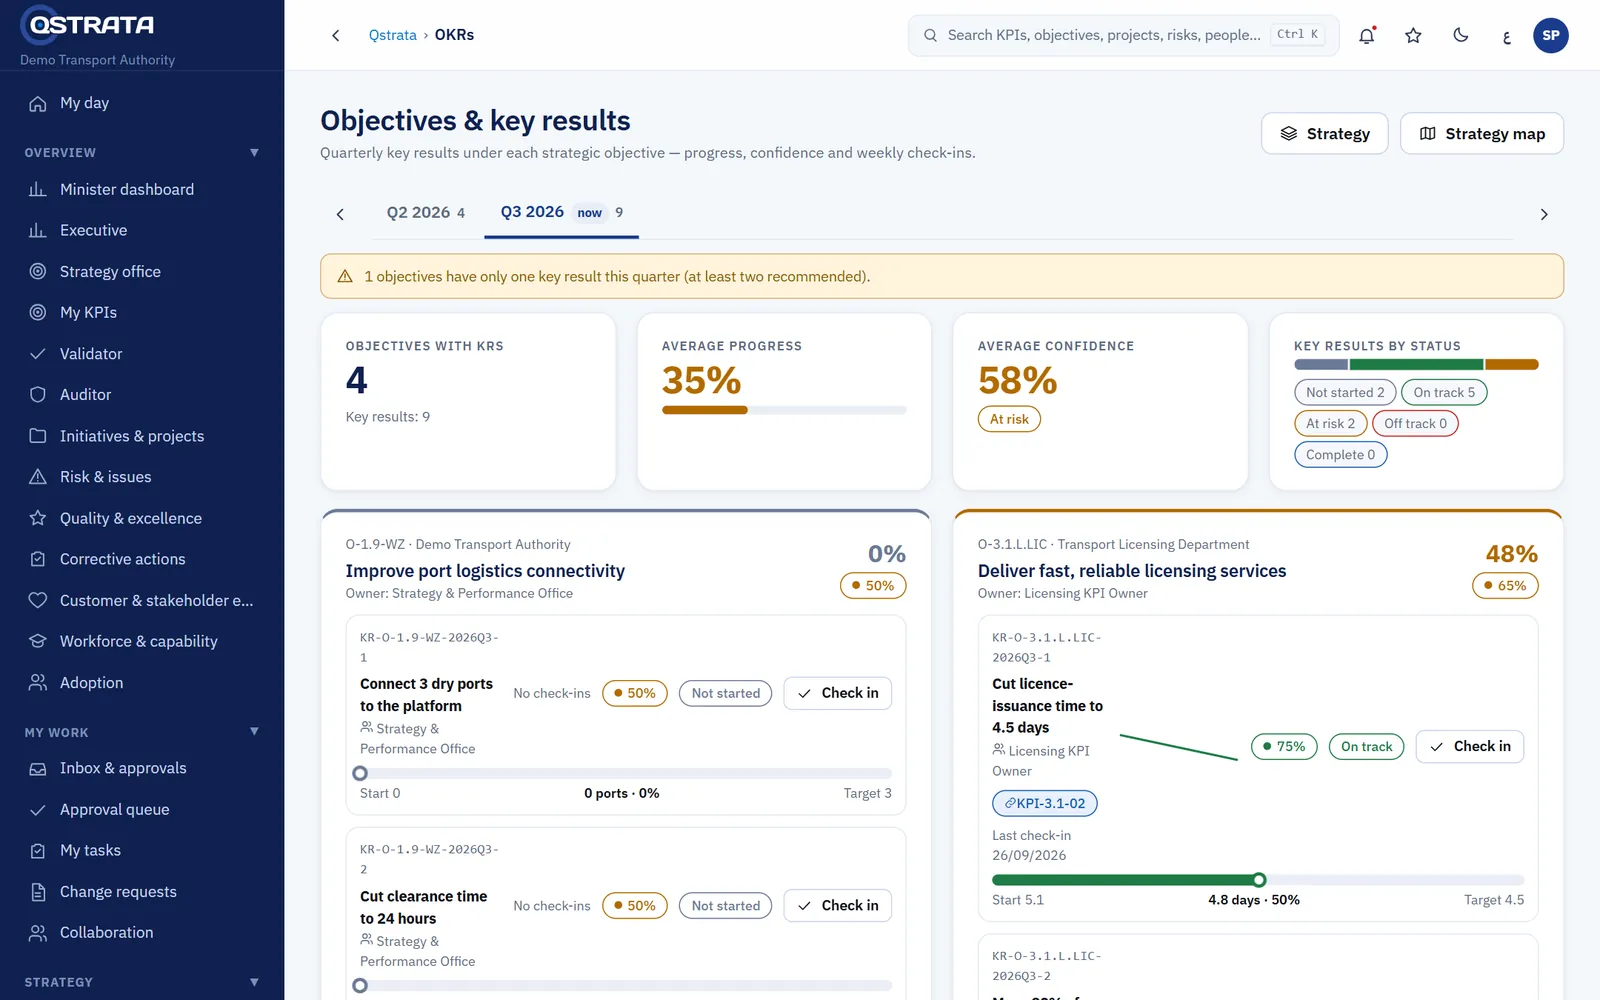The height and width of the screenshot is (1000, 1600).
Task: Toggle dark mode moon icon
Action: coord(1460,35)
